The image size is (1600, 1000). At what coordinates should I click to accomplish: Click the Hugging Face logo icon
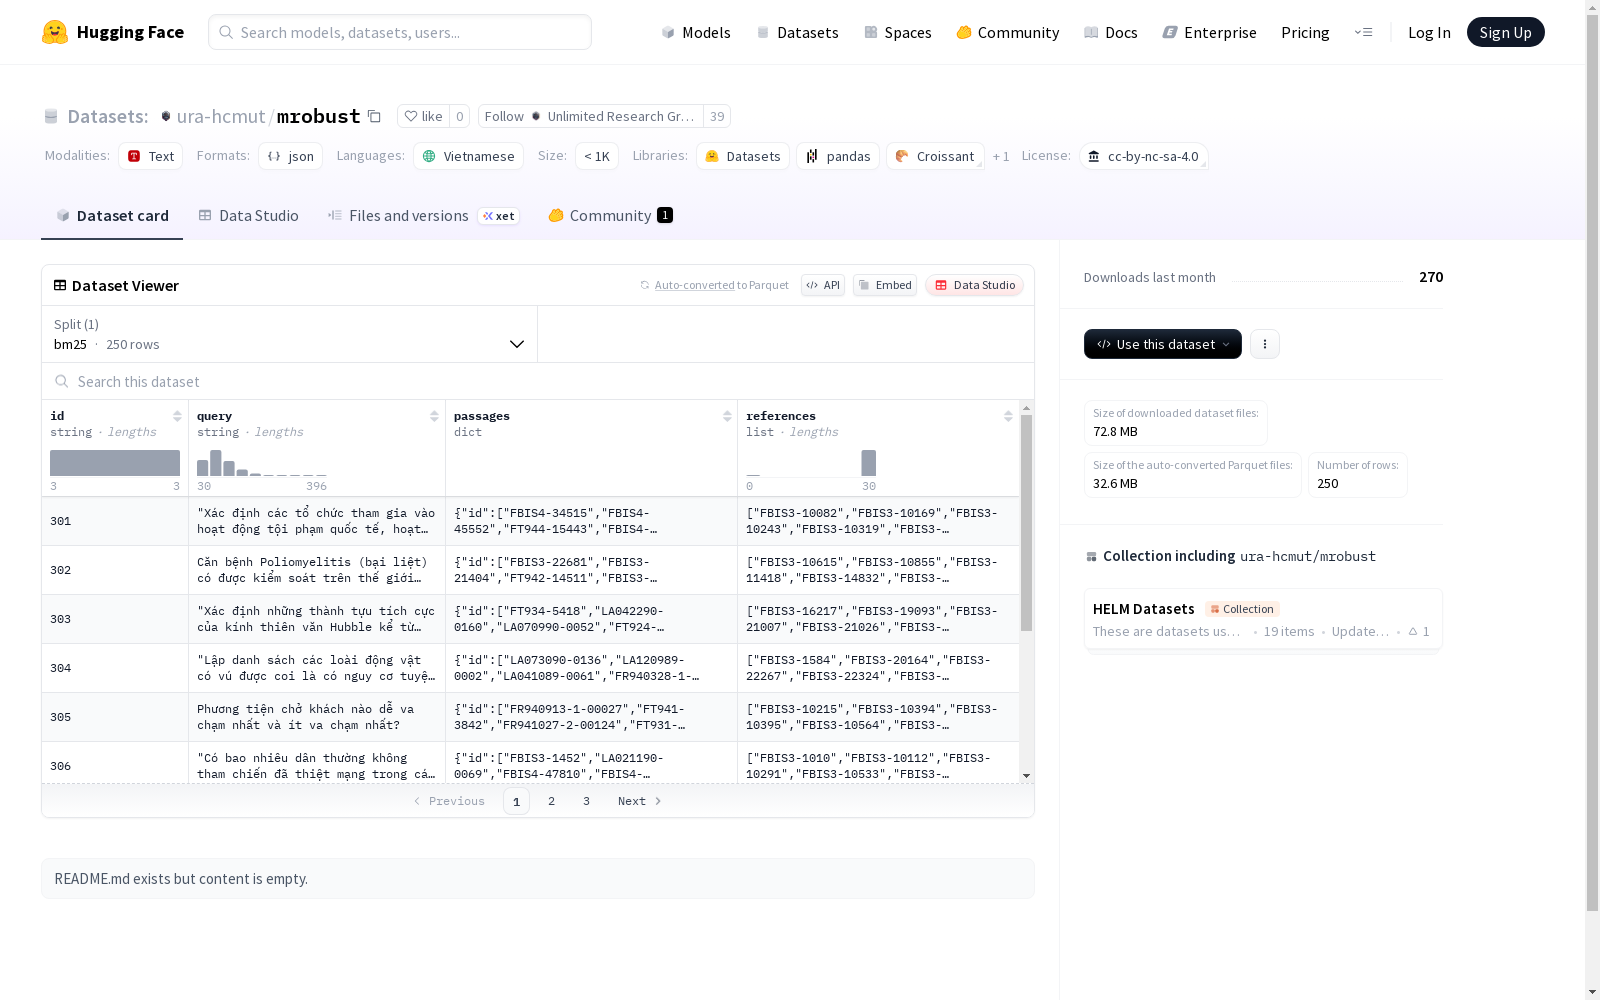click(x=55, y=32)
